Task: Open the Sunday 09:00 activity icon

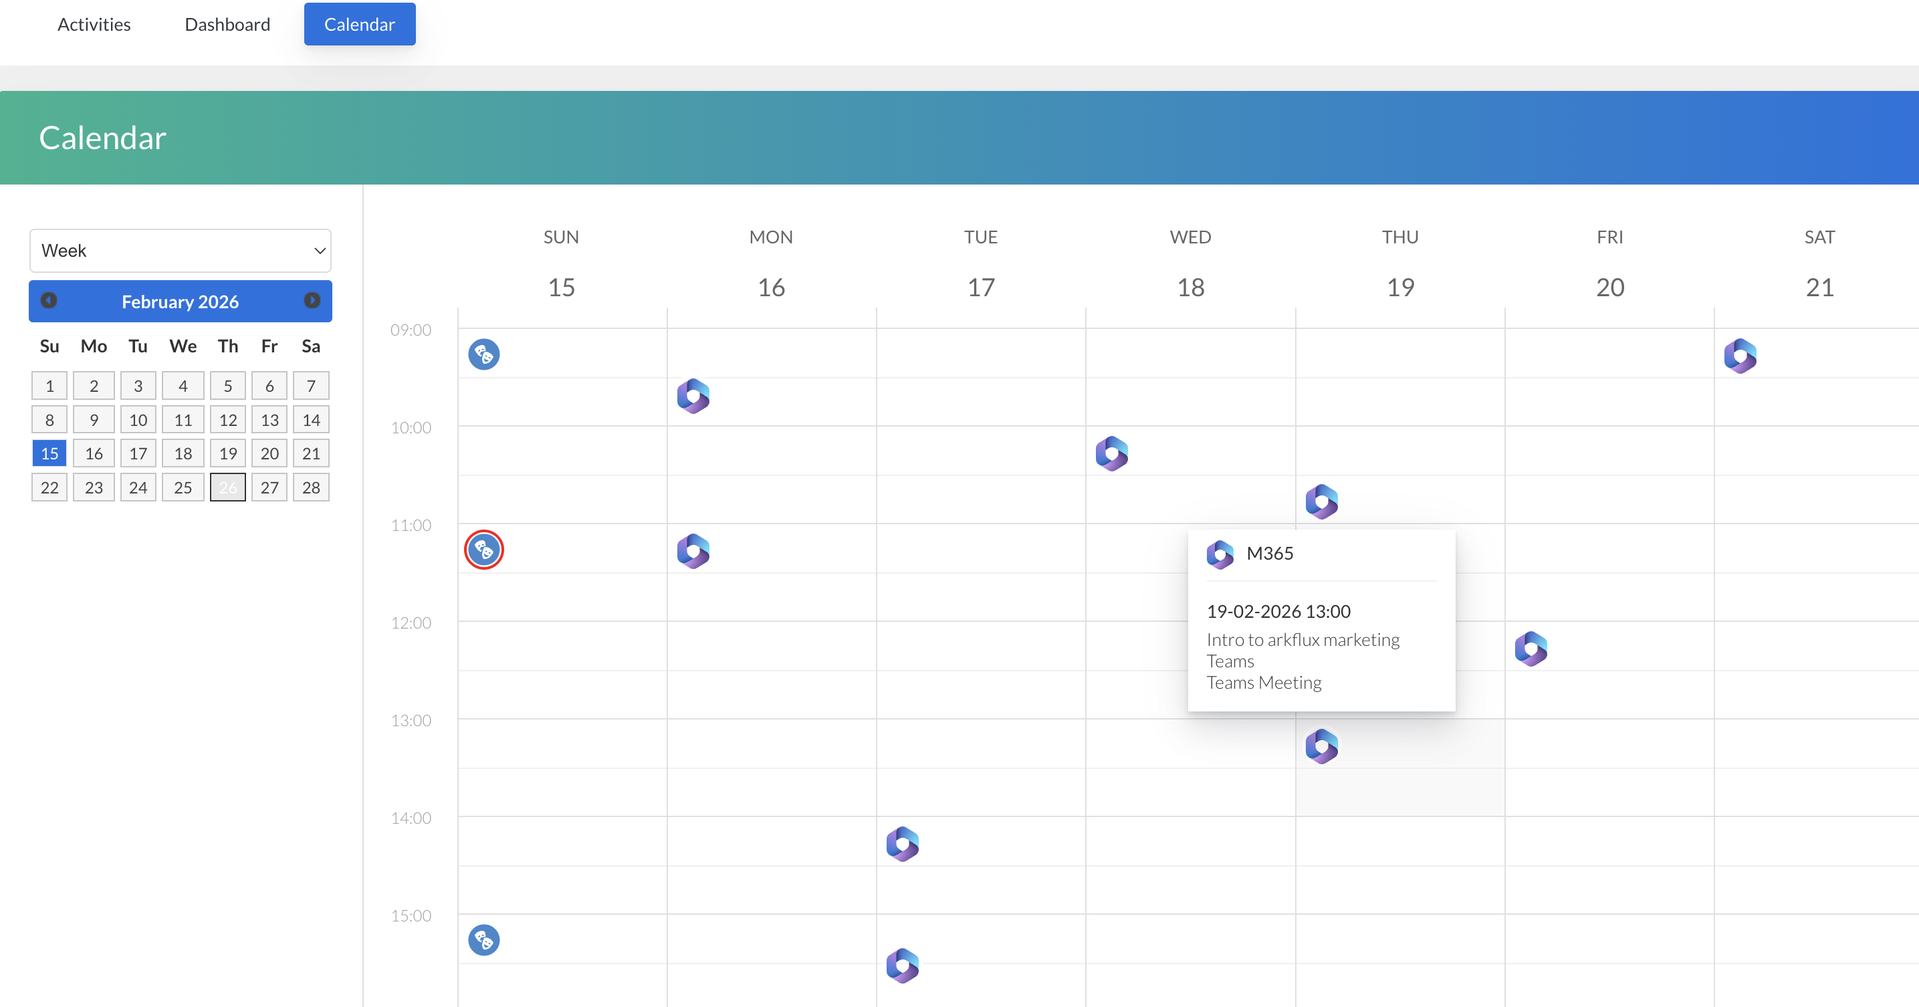Action: tap(484, 354)
